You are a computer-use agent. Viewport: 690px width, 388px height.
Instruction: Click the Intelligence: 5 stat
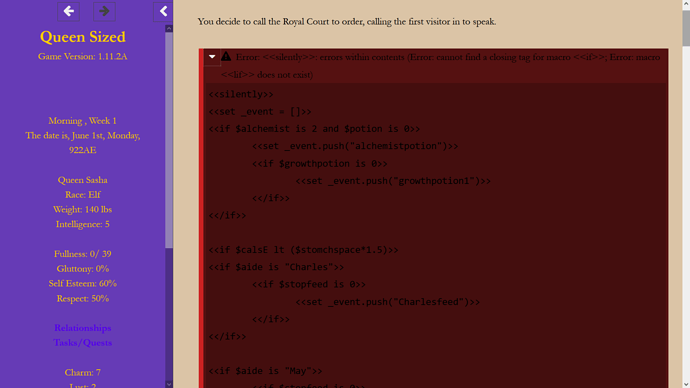click(x=83, y=224)
